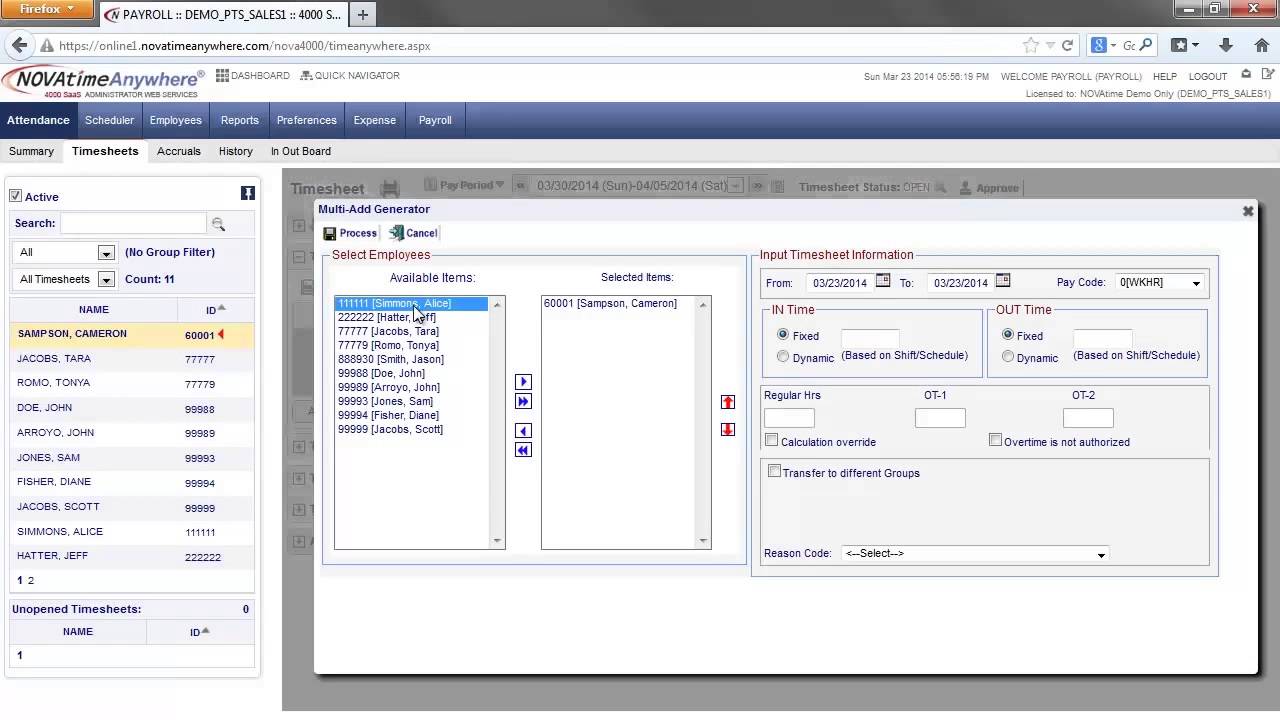
Task: Select the Fixed IN Time radio button
Action: 783,335
